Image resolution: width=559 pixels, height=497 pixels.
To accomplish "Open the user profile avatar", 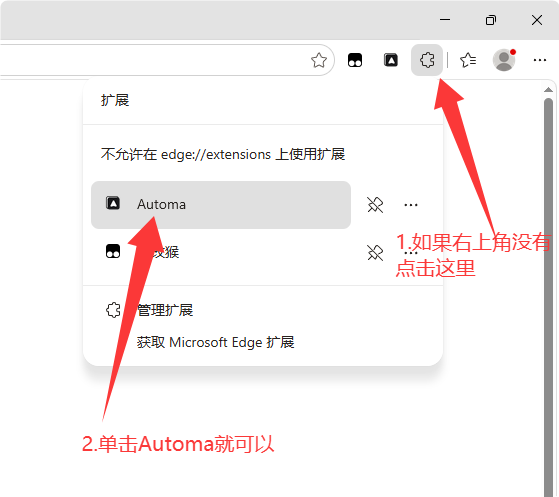I will coord(504,60).
